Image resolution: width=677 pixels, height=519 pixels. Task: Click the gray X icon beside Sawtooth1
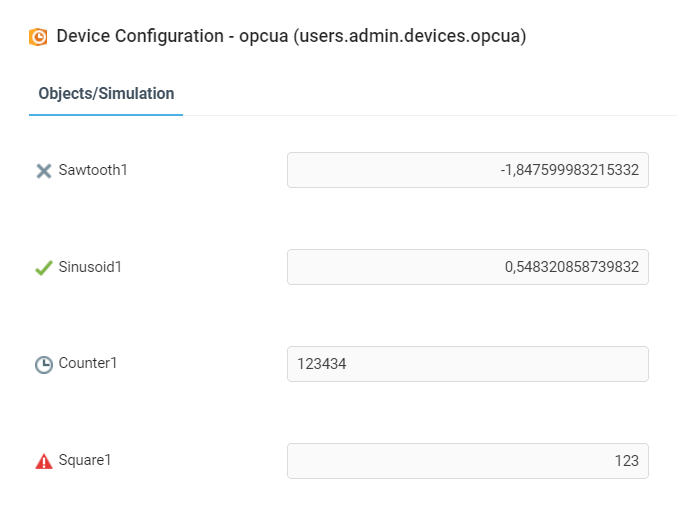pos(44,171)
